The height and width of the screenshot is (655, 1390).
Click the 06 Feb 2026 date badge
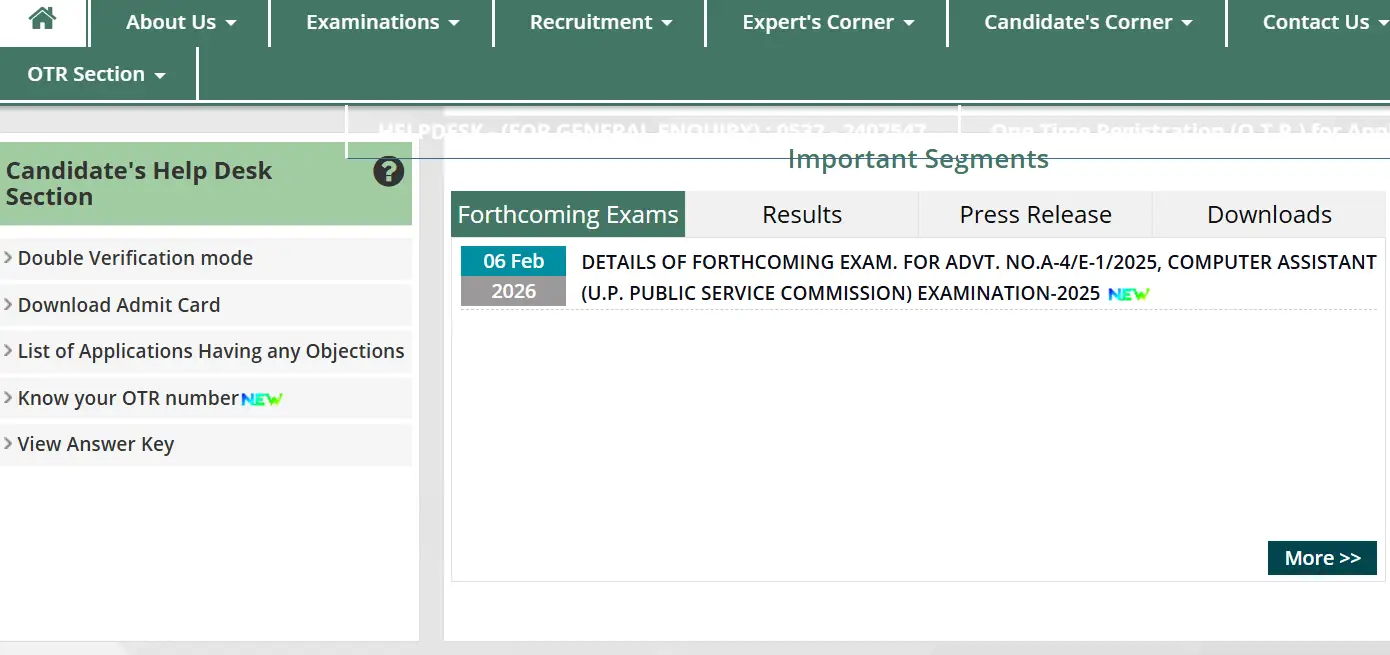513,276
